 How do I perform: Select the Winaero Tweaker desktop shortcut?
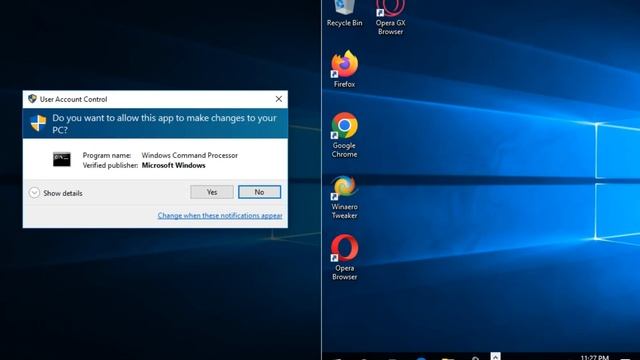click(344, 197)
